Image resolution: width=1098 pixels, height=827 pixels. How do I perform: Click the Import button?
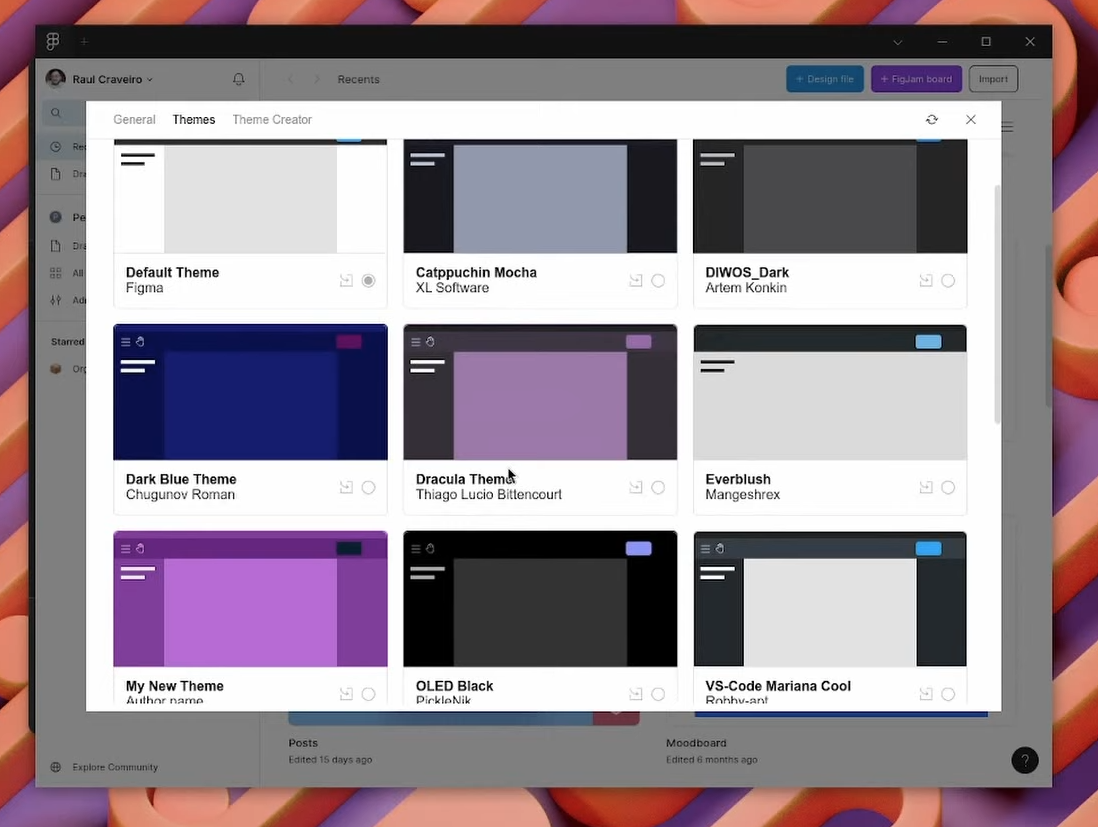tap(993, 79)
